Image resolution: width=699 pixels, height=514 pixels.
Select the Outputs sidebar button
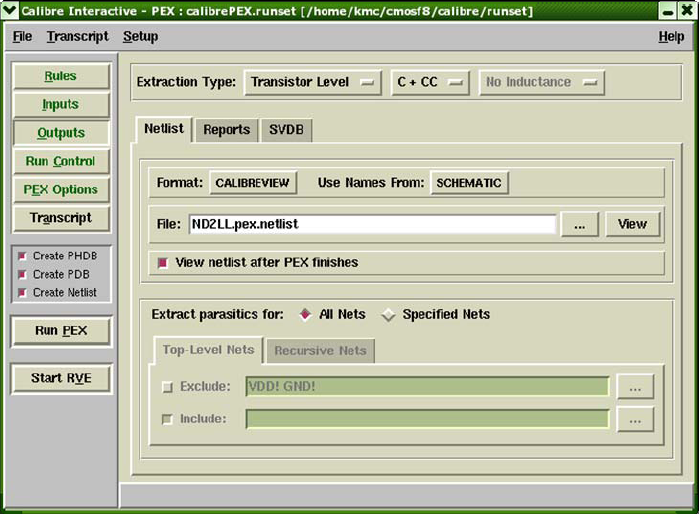(61, 133)
